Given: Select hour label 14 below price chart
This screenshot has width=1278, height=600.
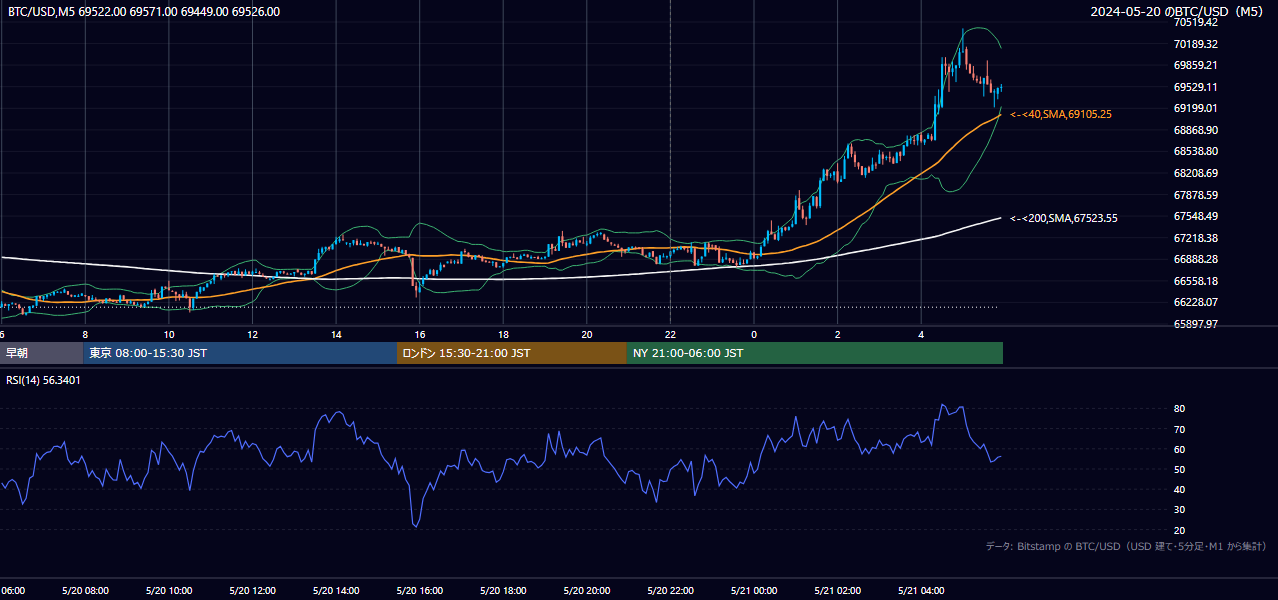Looking at the screenshot, I should [x=336, y=335].
